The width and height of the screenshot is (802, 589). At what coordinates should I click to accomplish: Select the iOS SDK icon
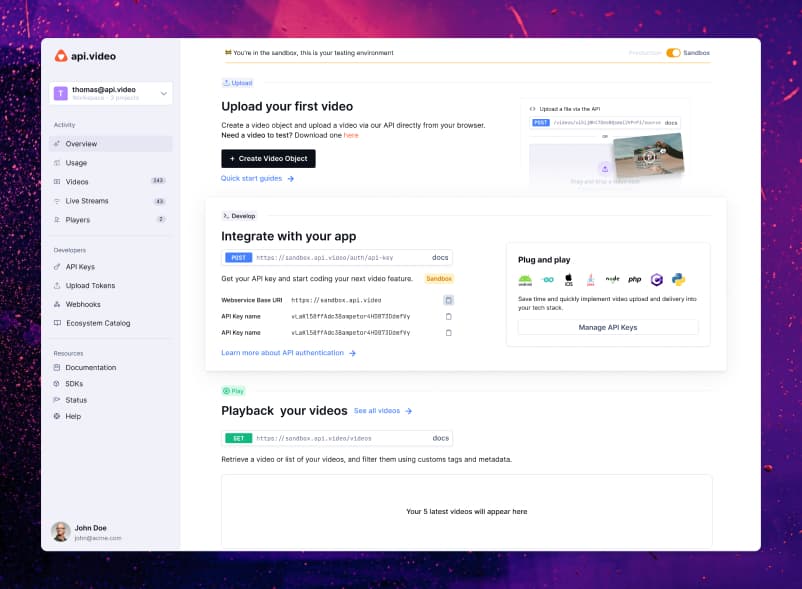pyautogui.click(x=569, y=280)
